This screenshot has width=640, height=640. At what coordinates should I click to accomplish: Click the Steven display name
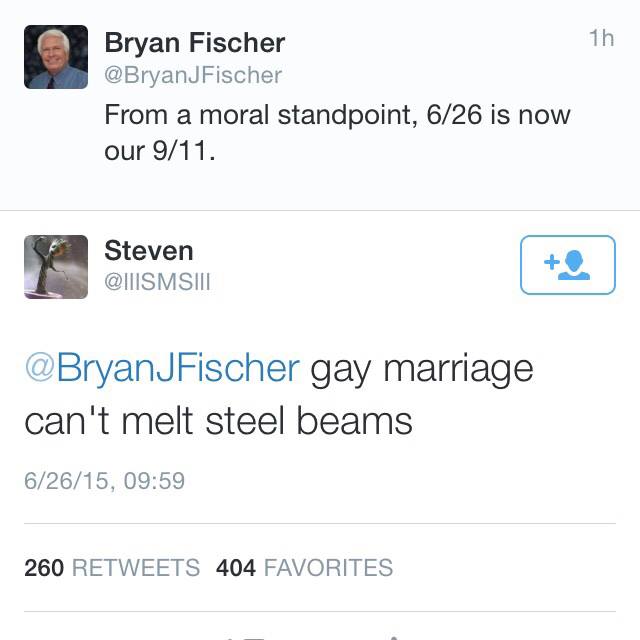[x=149, y=250]
